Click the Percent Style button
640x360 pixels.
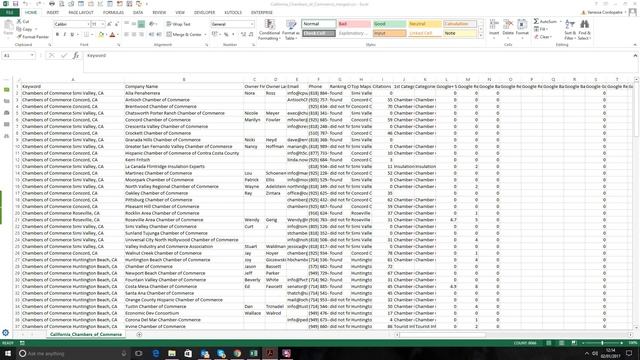(x=226, y=35)
